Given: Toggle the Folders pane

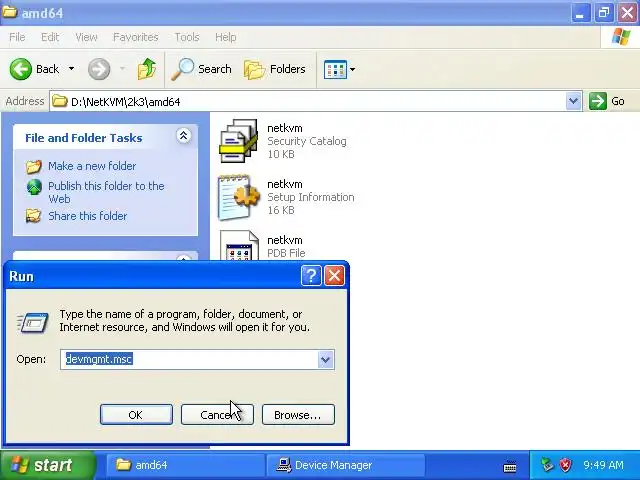Looking at the screenshot, I should coord(275,69).
